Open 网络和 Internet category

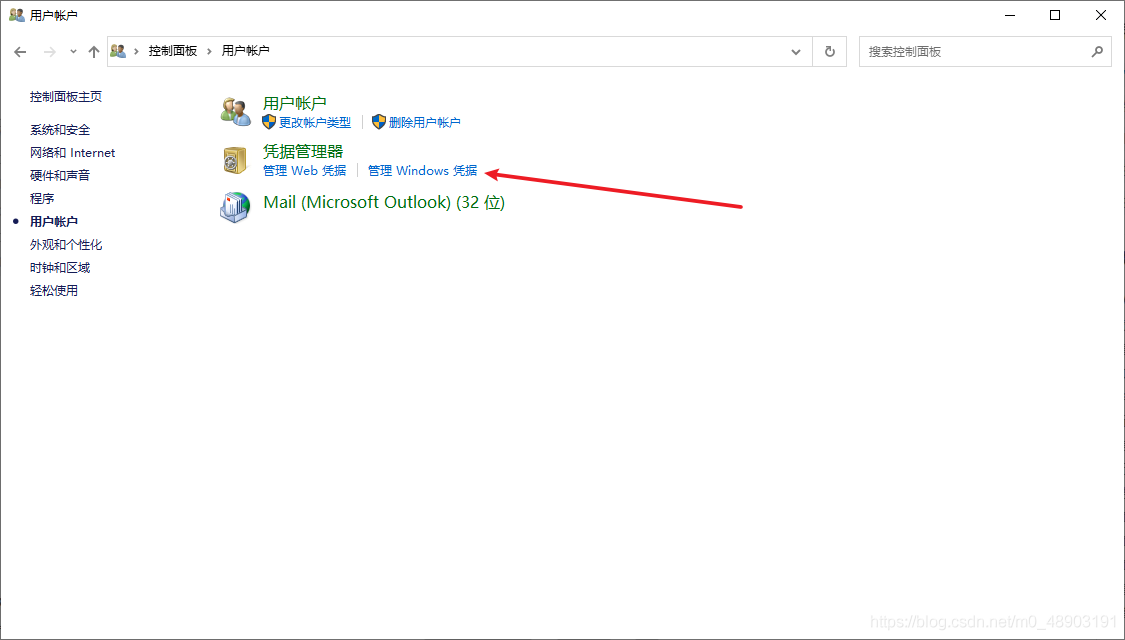(x=72, y=153)
